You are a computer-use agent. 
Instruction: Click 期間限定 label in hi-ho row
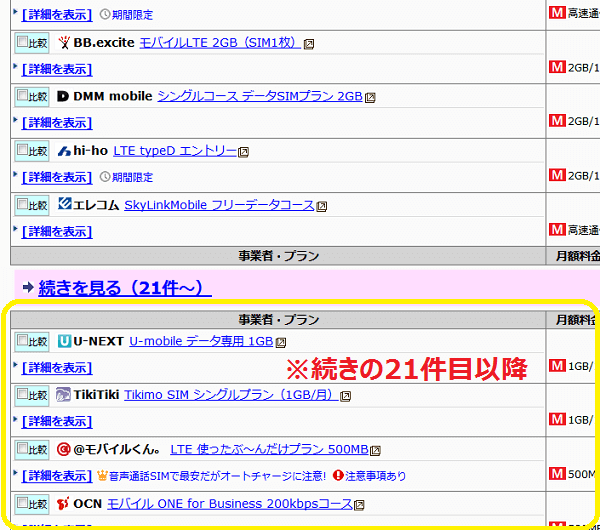pyautogui.click(x=132, y=178)
